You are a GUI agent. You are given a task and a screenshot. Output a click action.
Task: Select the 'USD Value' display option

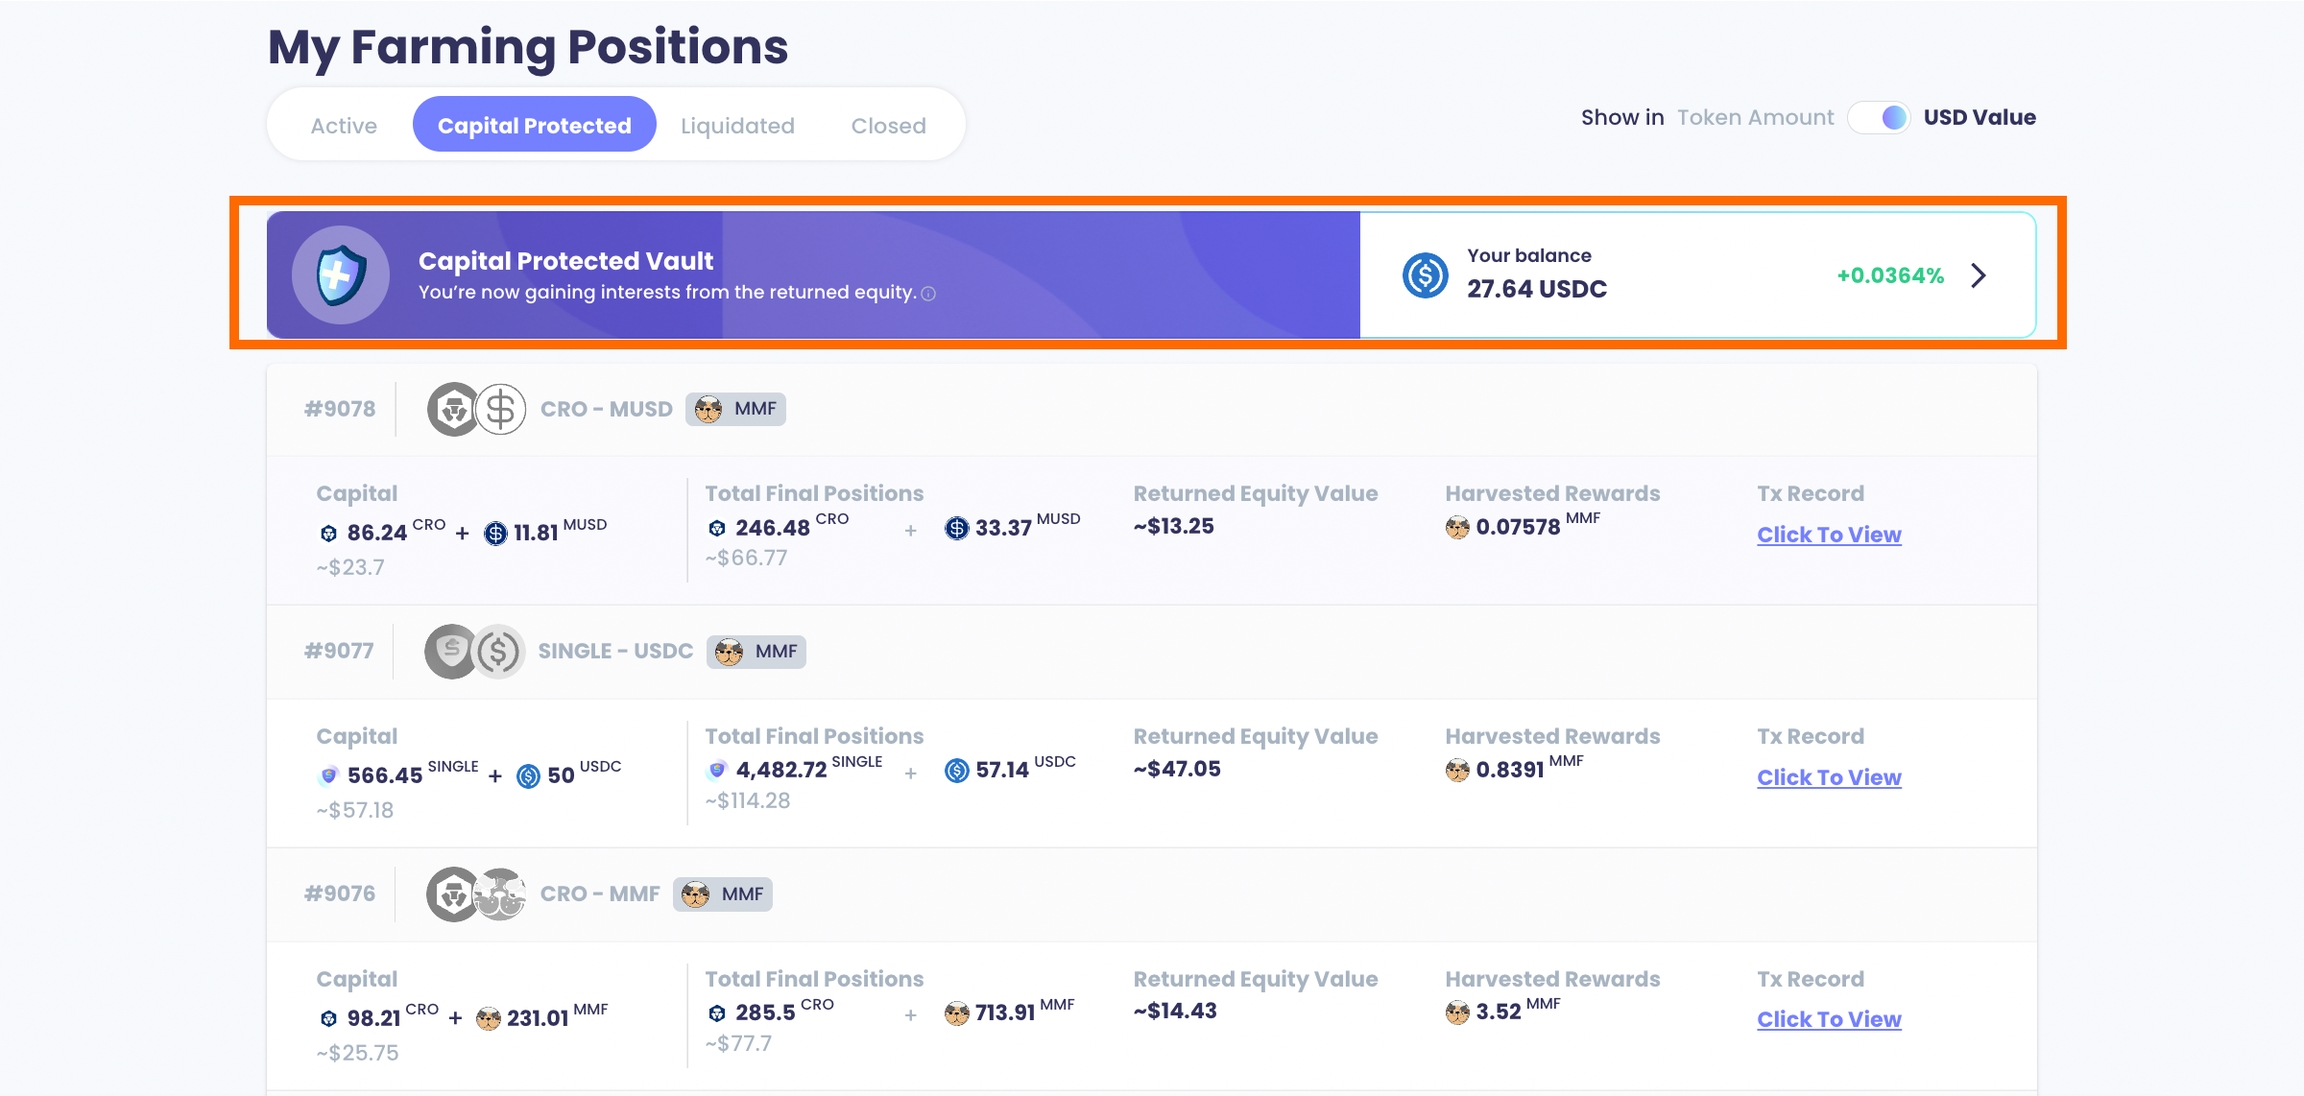click(x=1979, y=118)
